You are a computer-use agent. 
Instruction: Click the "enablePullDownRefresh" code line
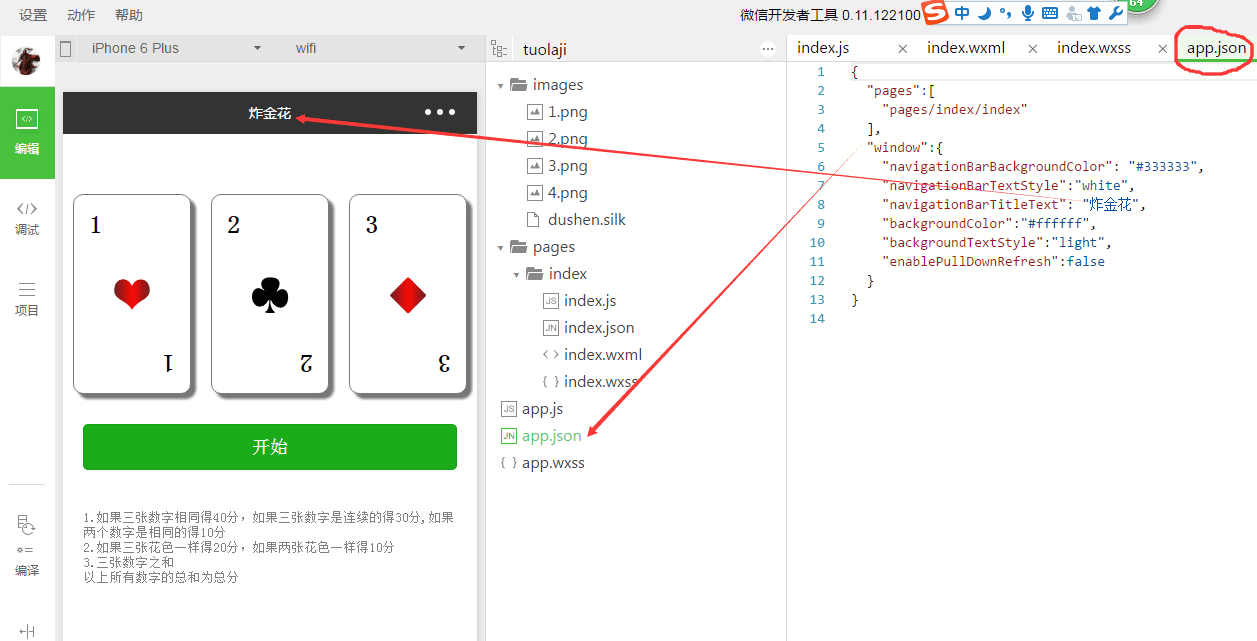993,262
